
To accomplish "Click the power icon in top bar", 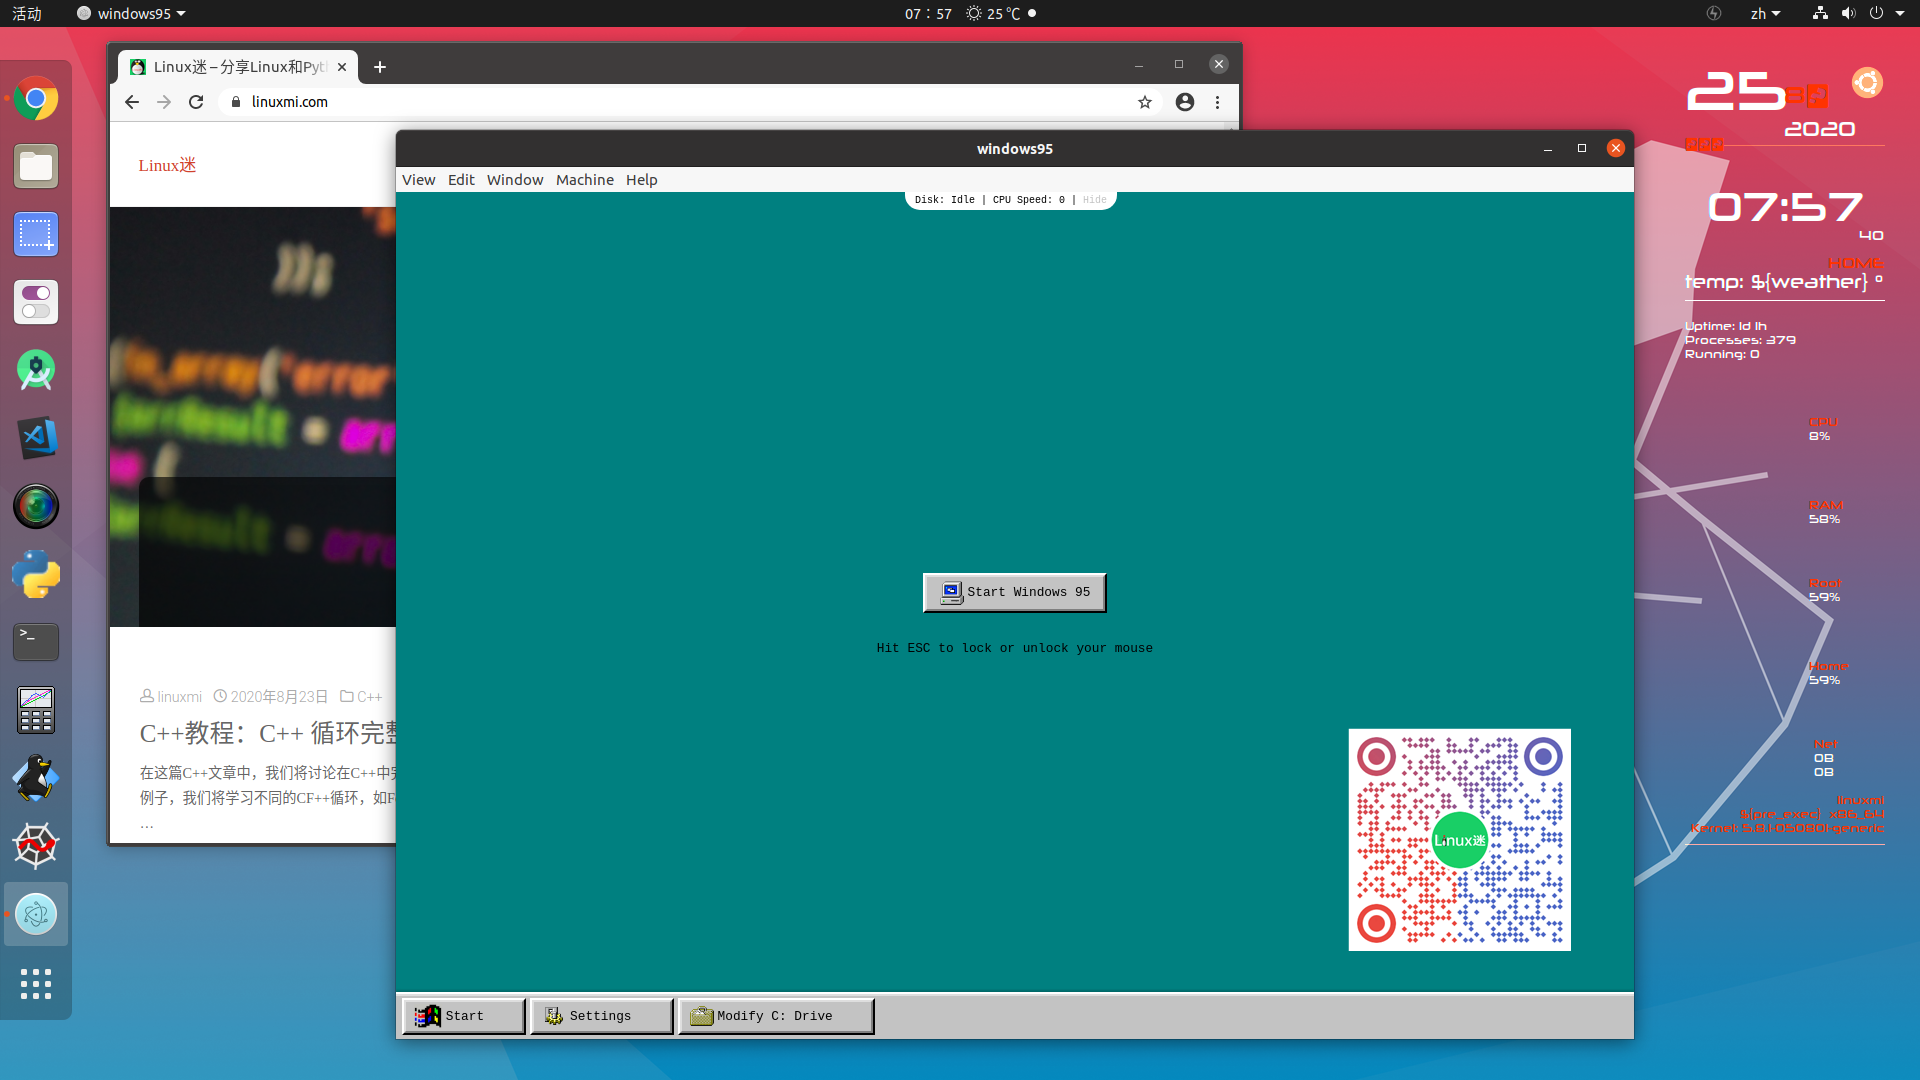I will (x=1876, y=14).
